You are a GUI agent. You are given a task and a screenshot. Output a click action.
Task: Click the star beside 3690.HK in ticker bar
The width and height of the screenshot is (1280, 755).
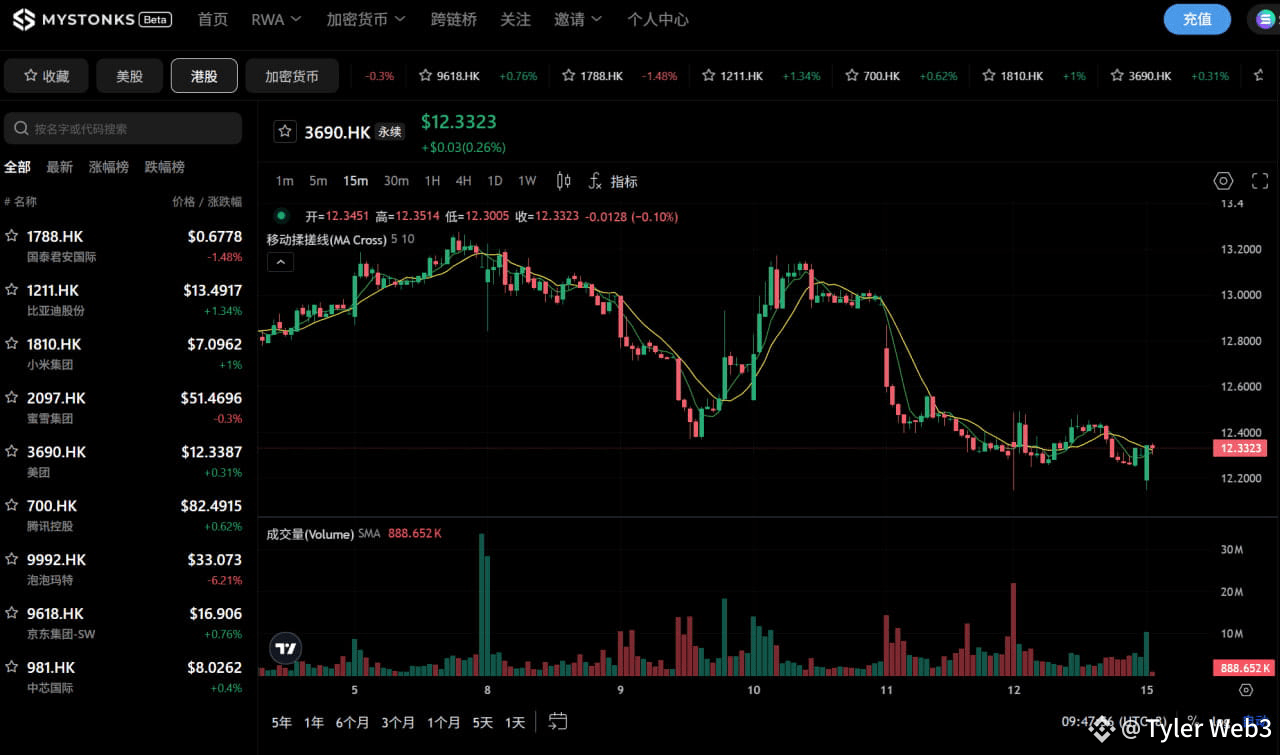(x=1118, y=76)
